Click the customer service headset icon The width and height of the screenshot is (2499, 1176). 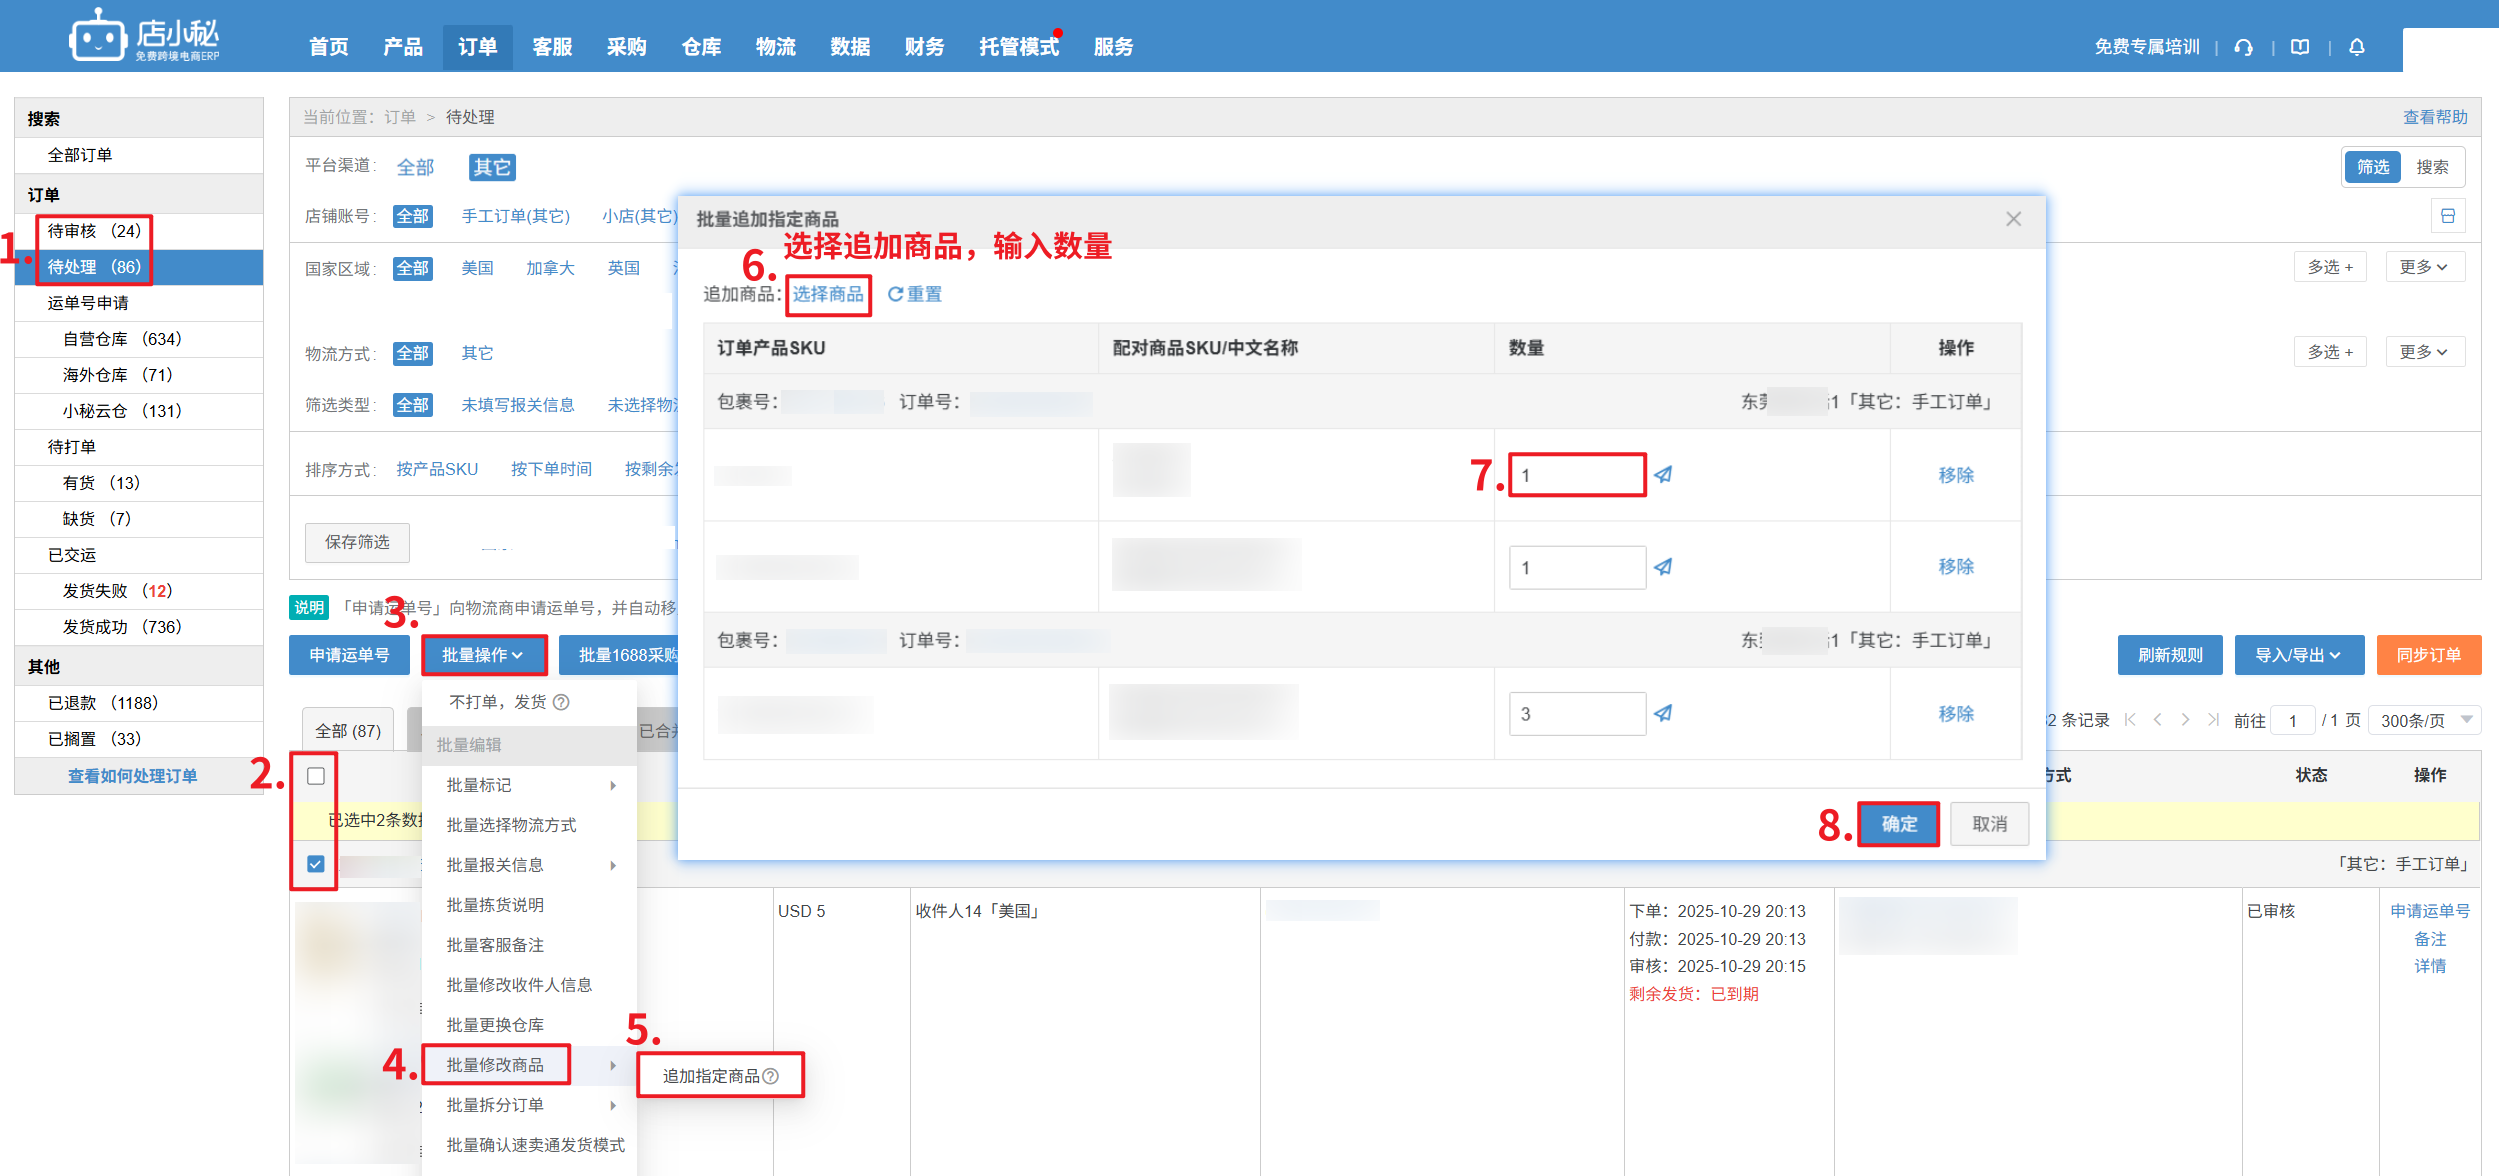click(2244, 47)
